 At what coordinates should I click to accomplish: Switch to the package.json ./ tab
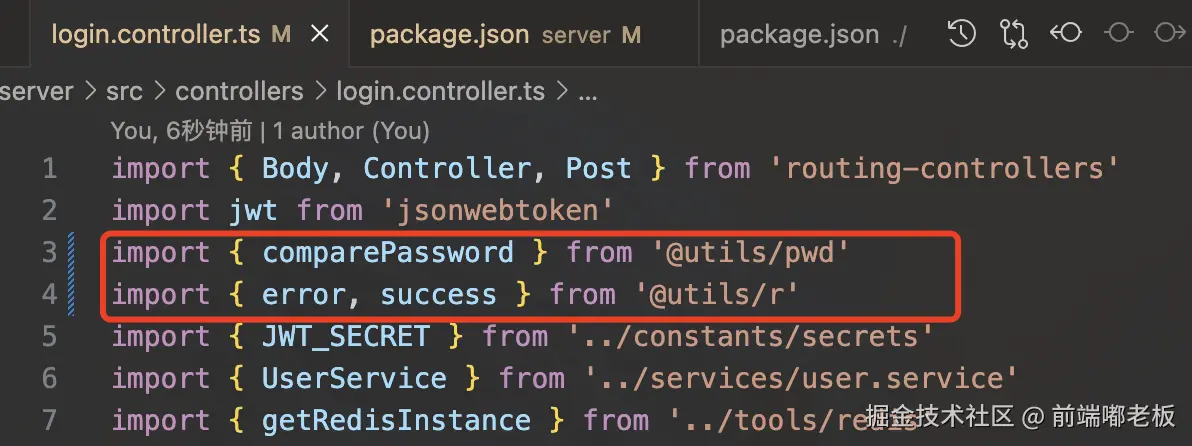pyautogui.click(x=813, y=34)
